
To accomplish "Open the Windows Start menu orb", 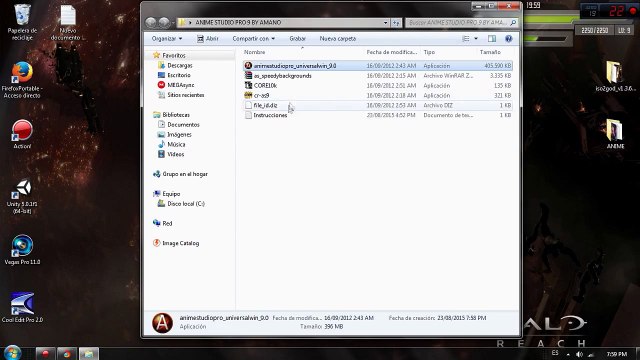I will click(x=12, y=353).
